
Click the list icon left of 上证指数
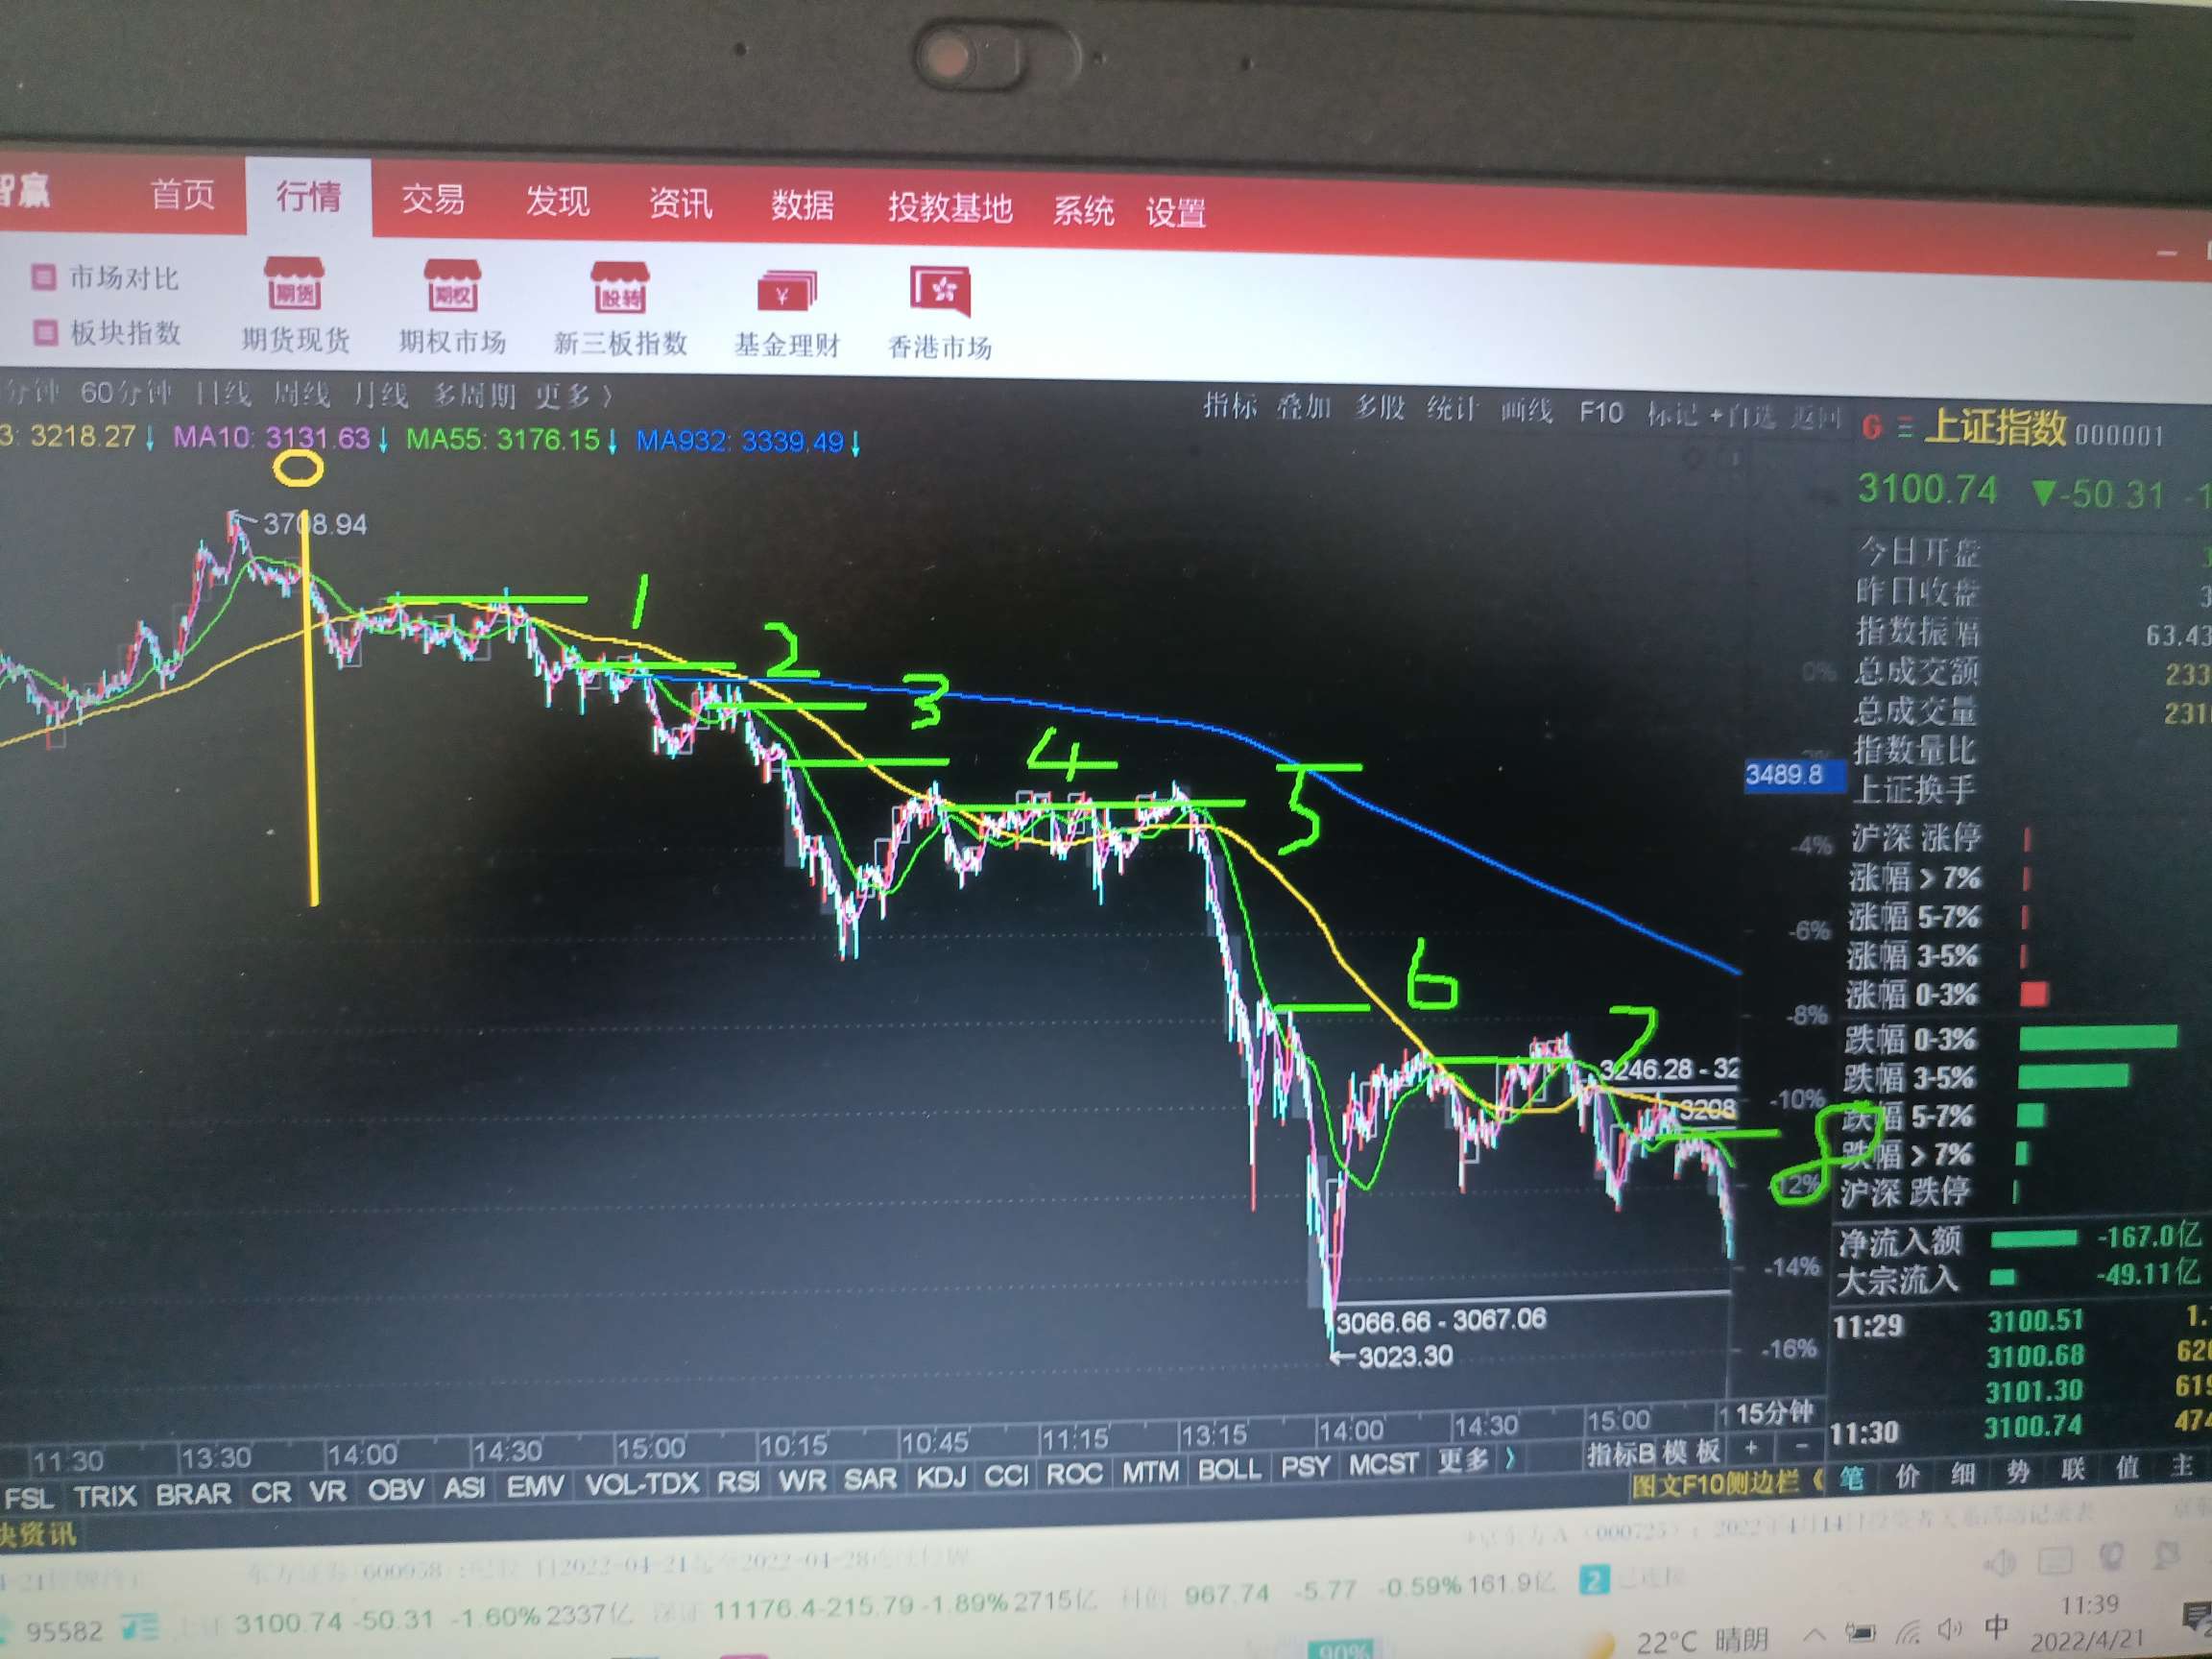(x=1904, y=428)
